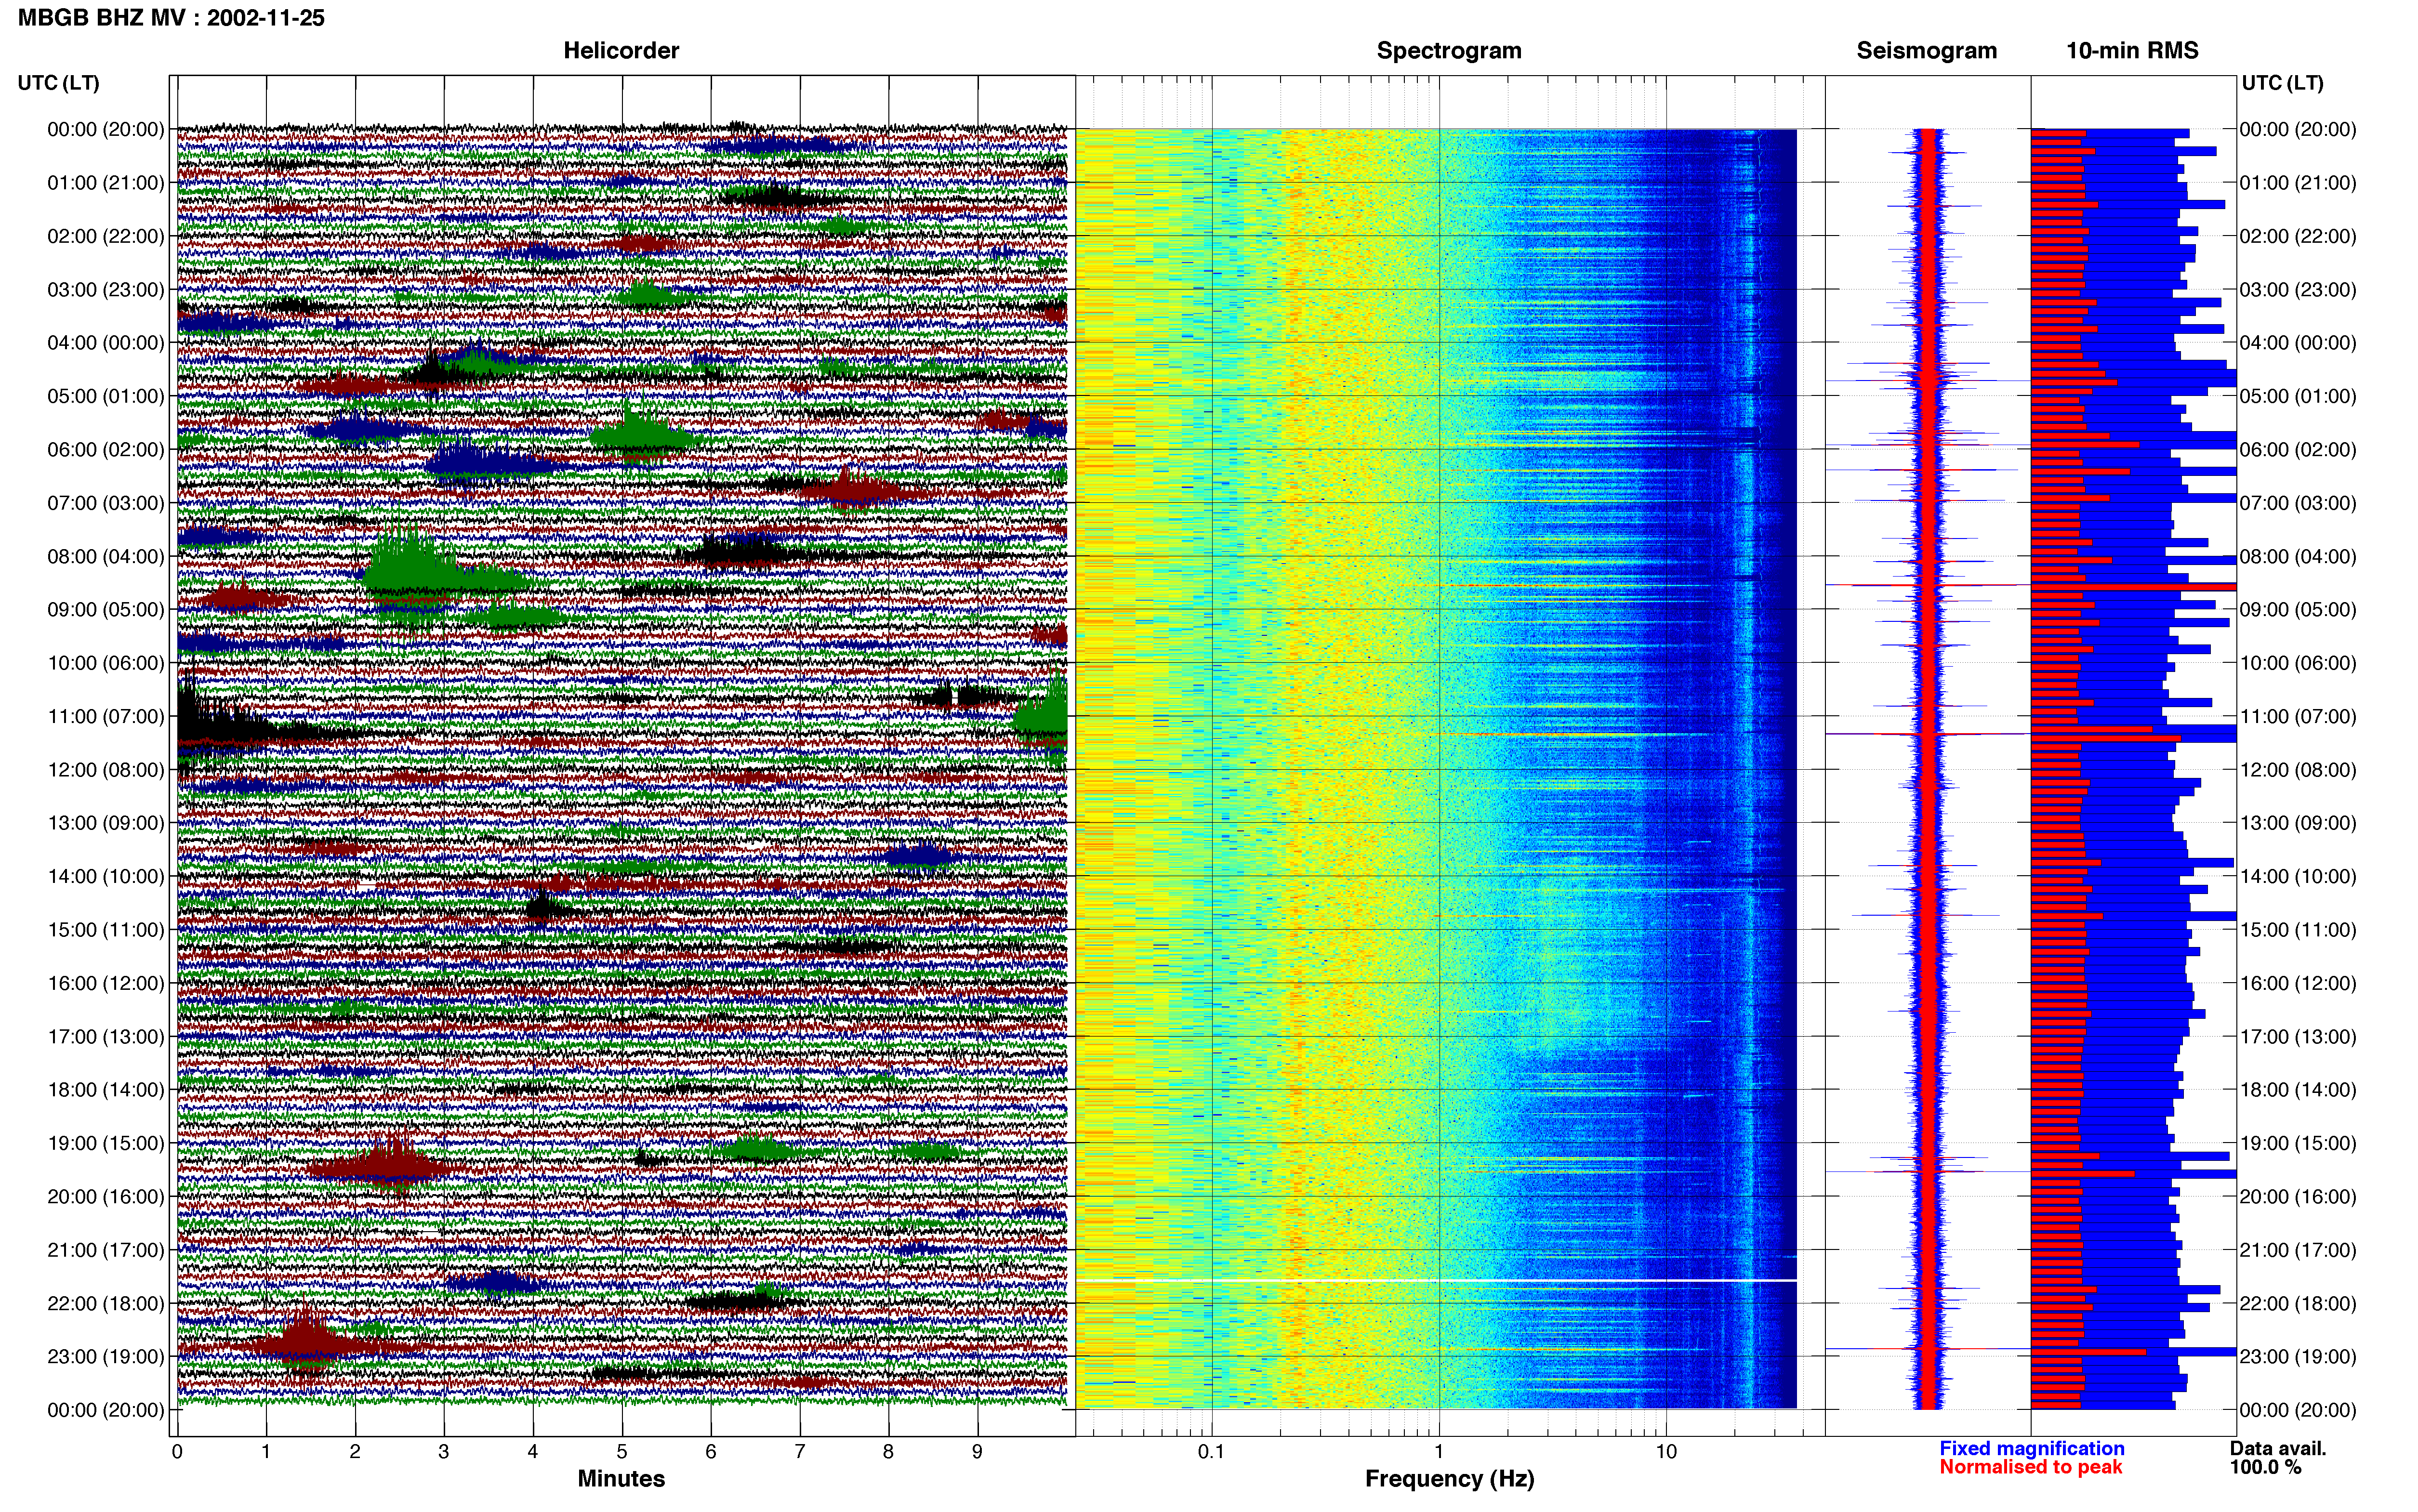Viewport: 2418px width, 1512px height.
Task: Click 12:00 (08:00) on the RMS time axis
Action: pyautogui.click(x=2298, y=770)
